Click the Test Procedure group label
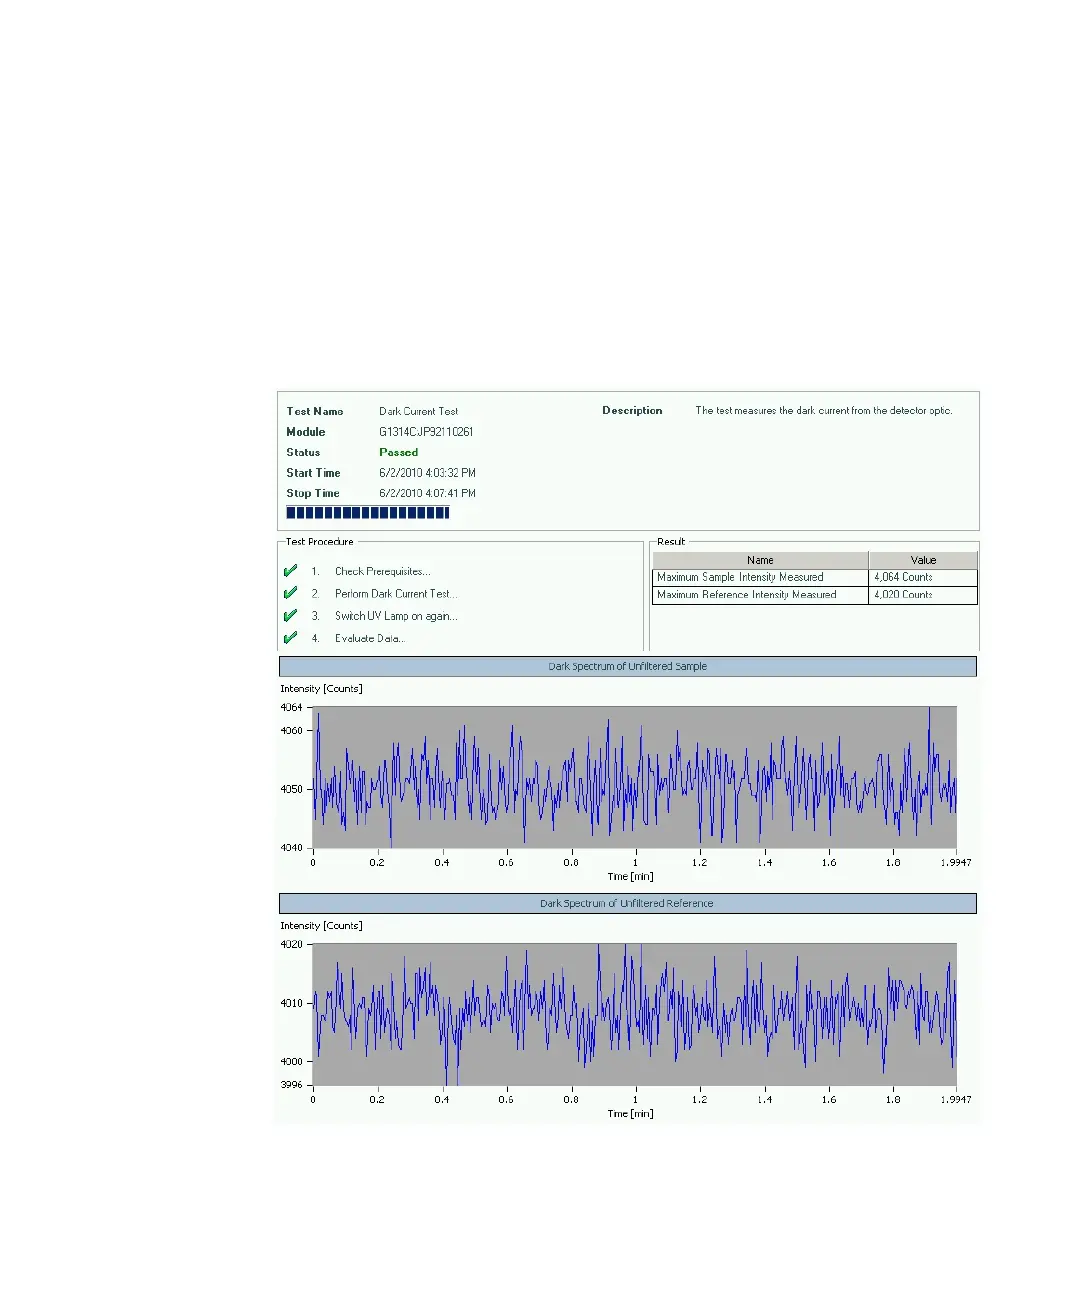Screen dimensions: 1080x1296 320,542
